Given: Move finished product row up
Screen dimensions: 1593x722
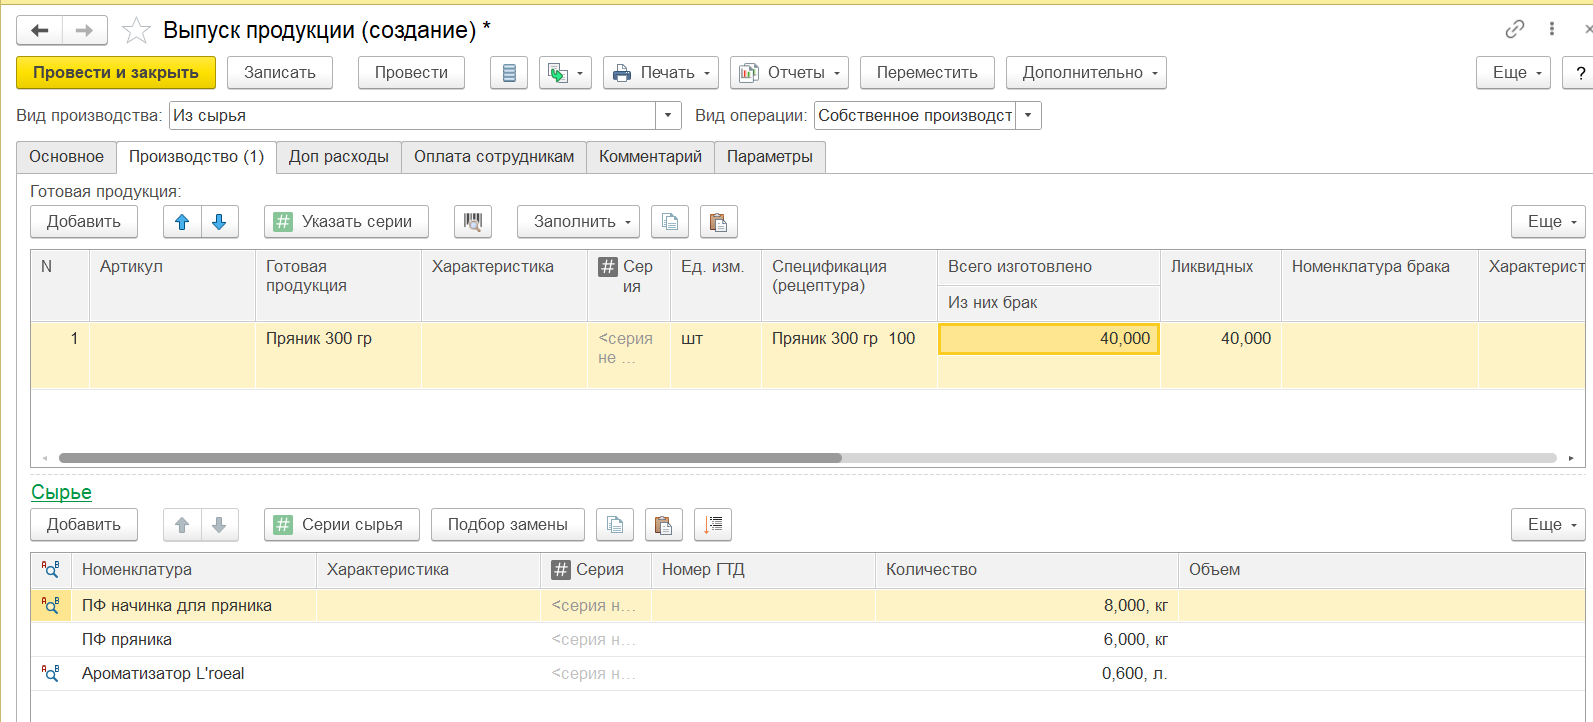Looking at the screenshot, I should [182, 222].
